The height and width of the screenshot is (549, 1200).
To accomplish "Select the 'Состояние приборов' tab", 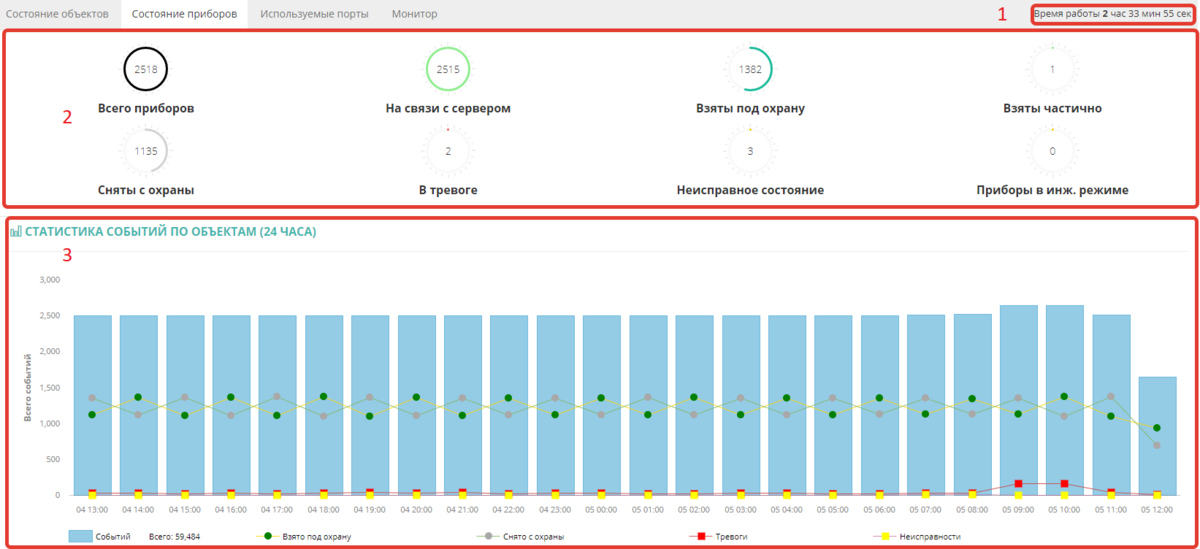I will 184,14.
